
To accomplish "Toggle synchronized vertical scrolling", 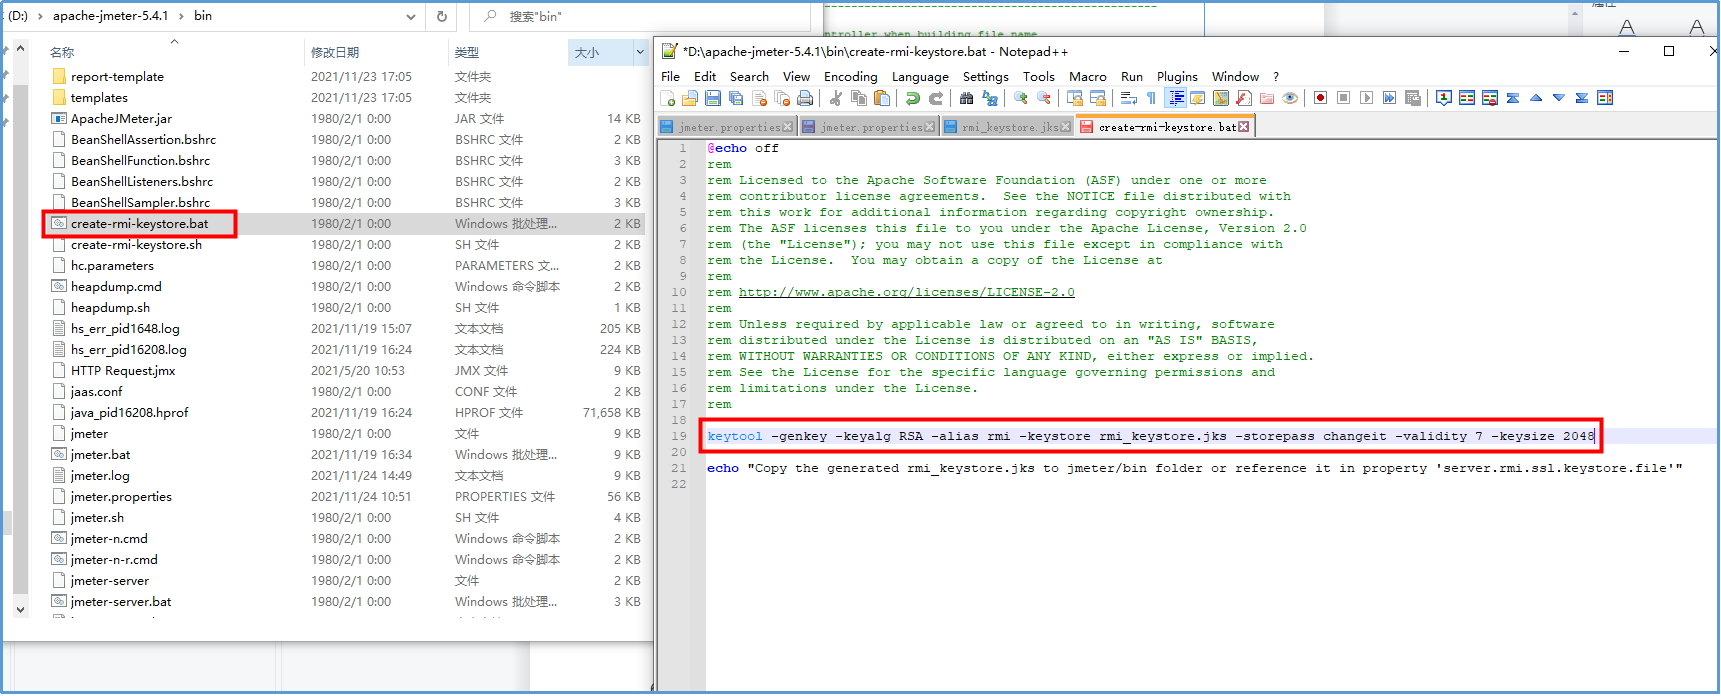I will pos(1075,98).
